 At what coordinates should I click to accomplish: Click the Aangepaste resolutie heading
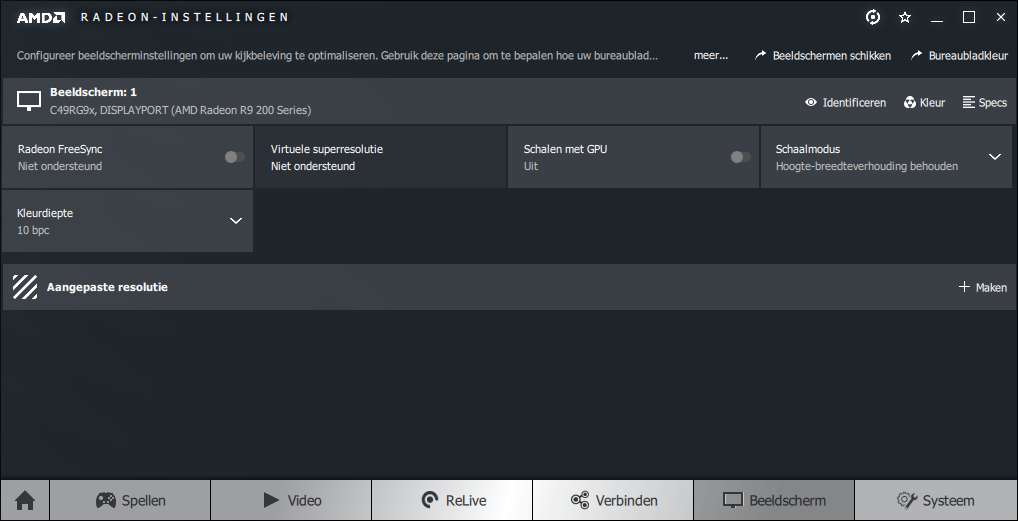point(107,286)
